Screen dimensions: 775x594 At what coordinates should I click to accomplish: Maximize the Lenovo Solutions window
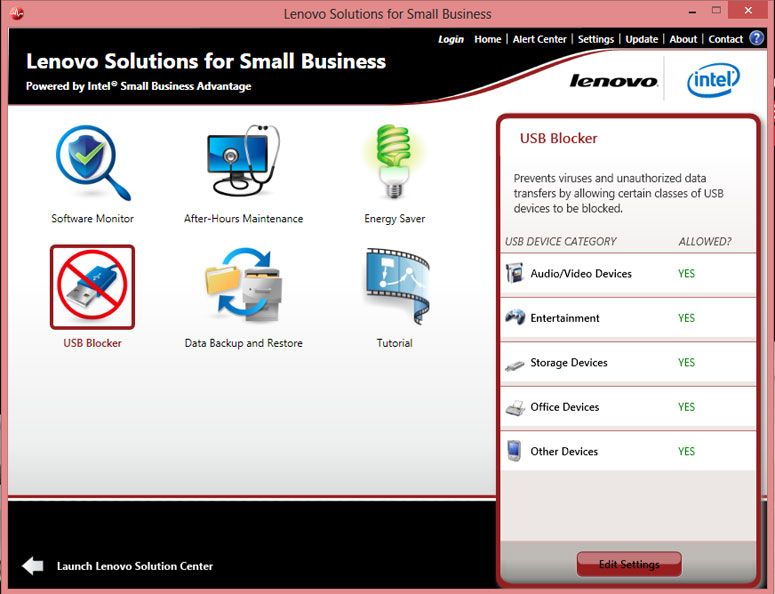click(716, 10)
